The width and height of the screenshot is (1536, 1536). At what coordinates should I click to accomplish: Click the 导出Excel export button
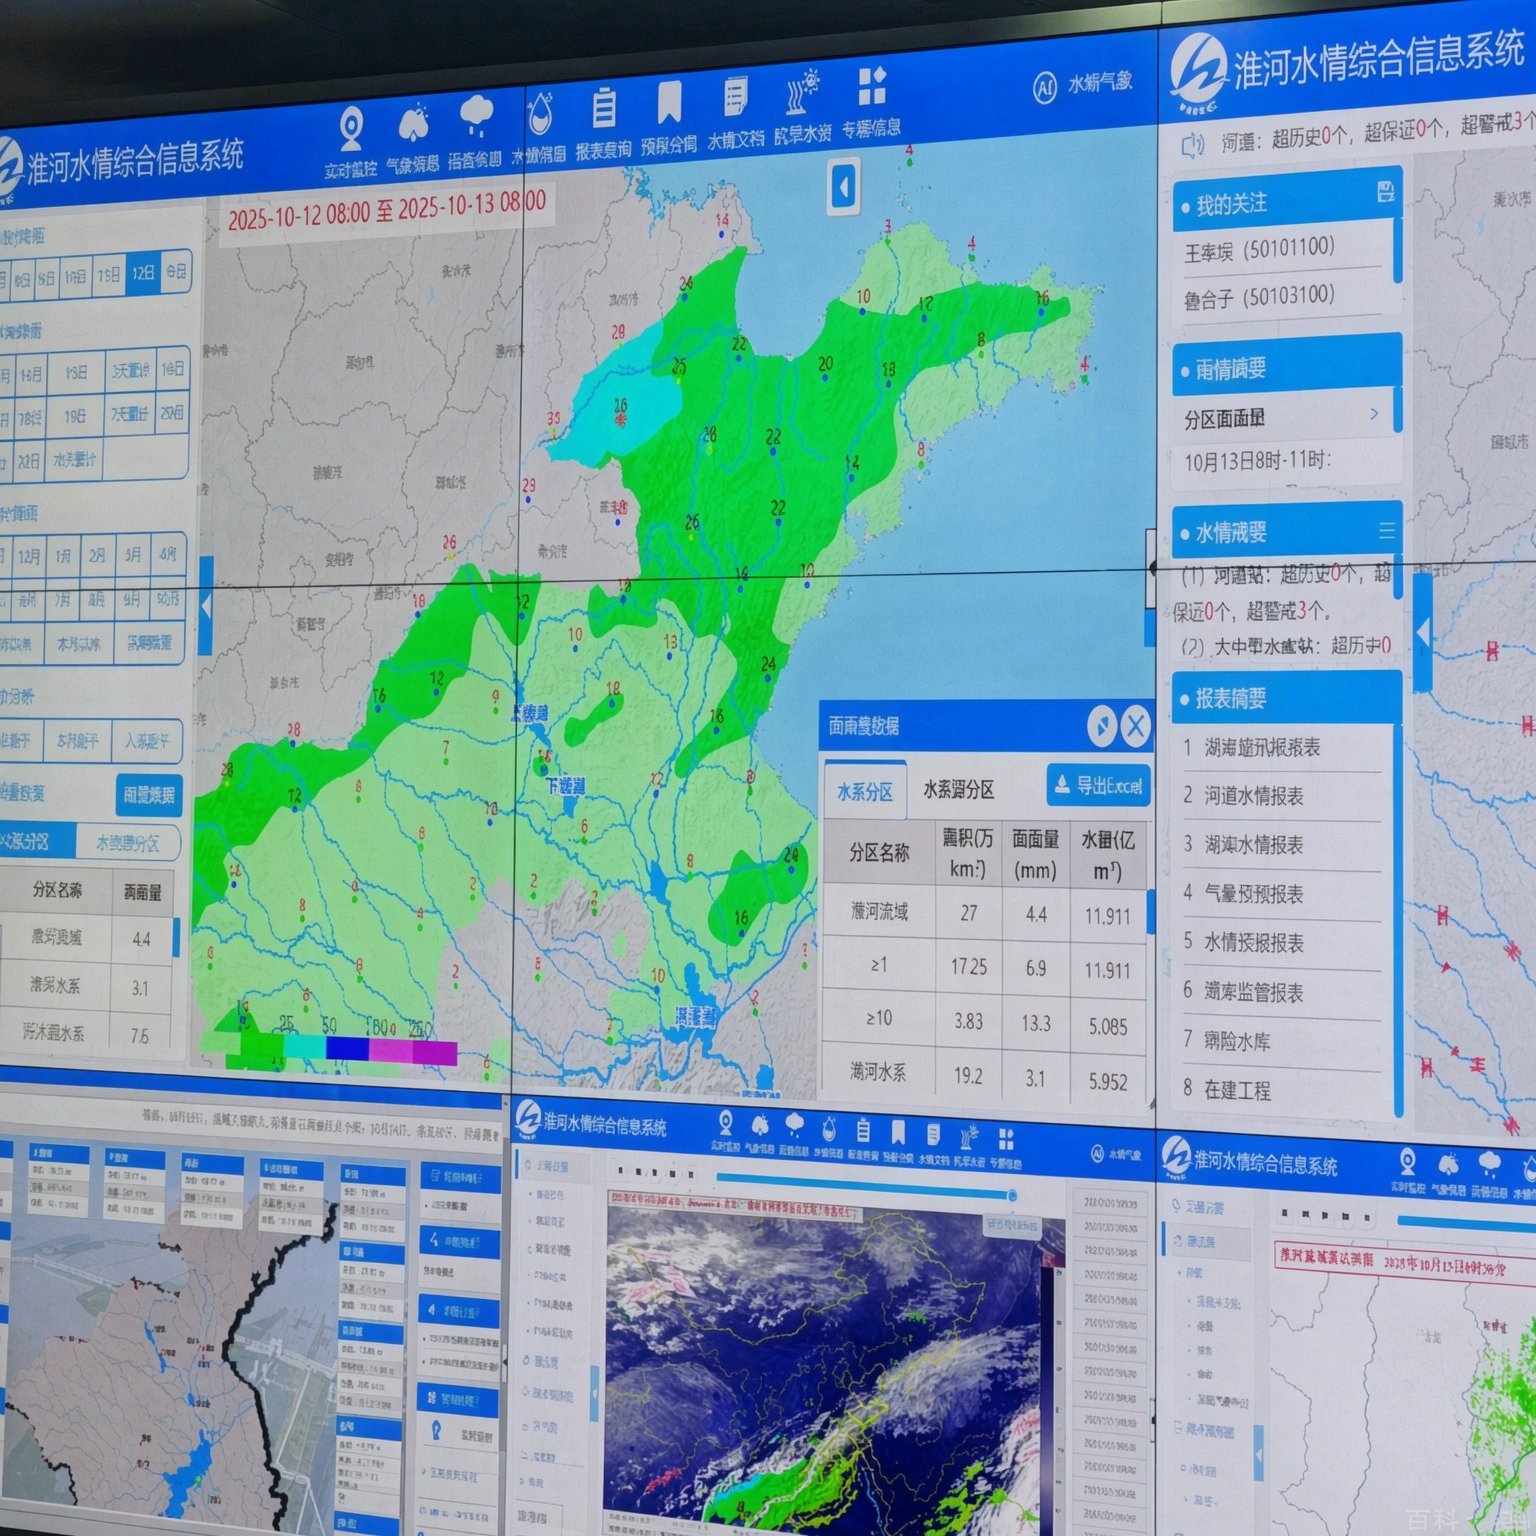click(x=1099, y=785)
